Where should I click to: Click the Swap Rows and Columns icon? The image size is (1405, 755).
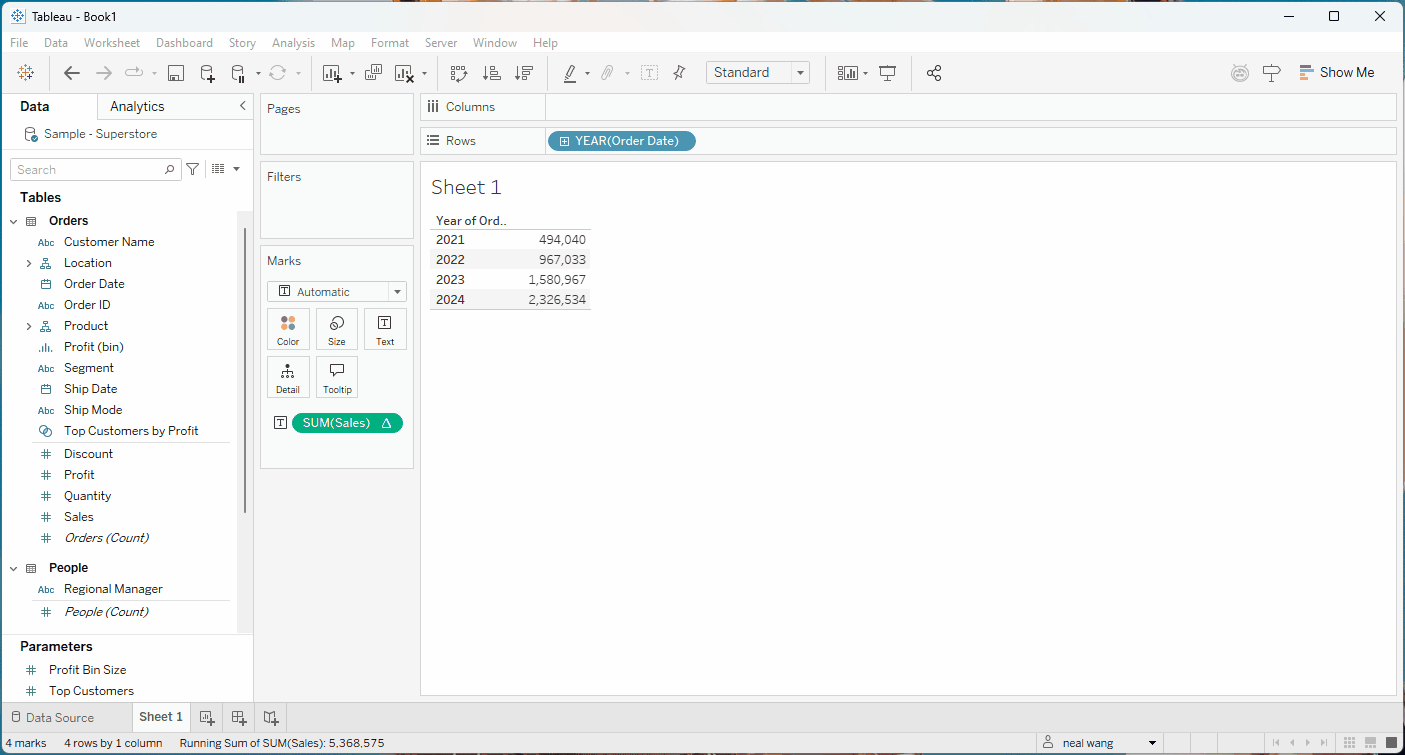[459, 73]
